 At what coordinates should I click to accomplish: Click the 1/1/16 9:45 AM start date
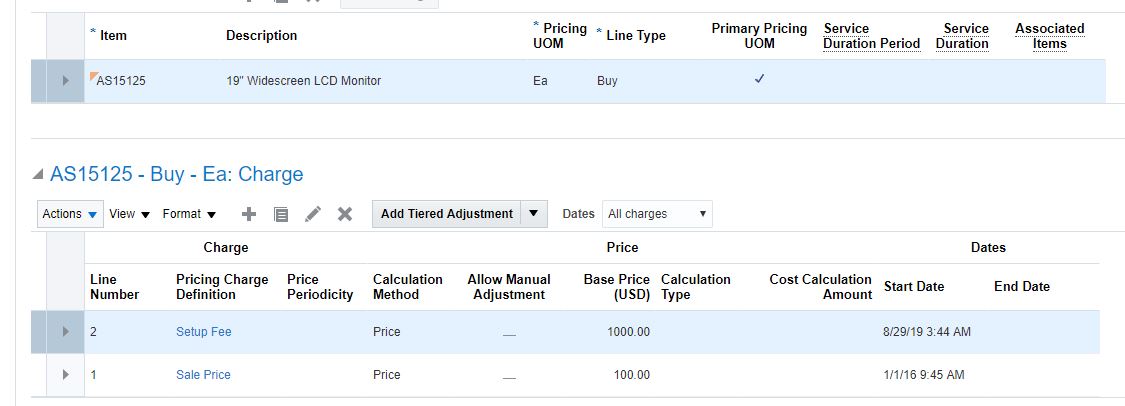pos(924,374)
